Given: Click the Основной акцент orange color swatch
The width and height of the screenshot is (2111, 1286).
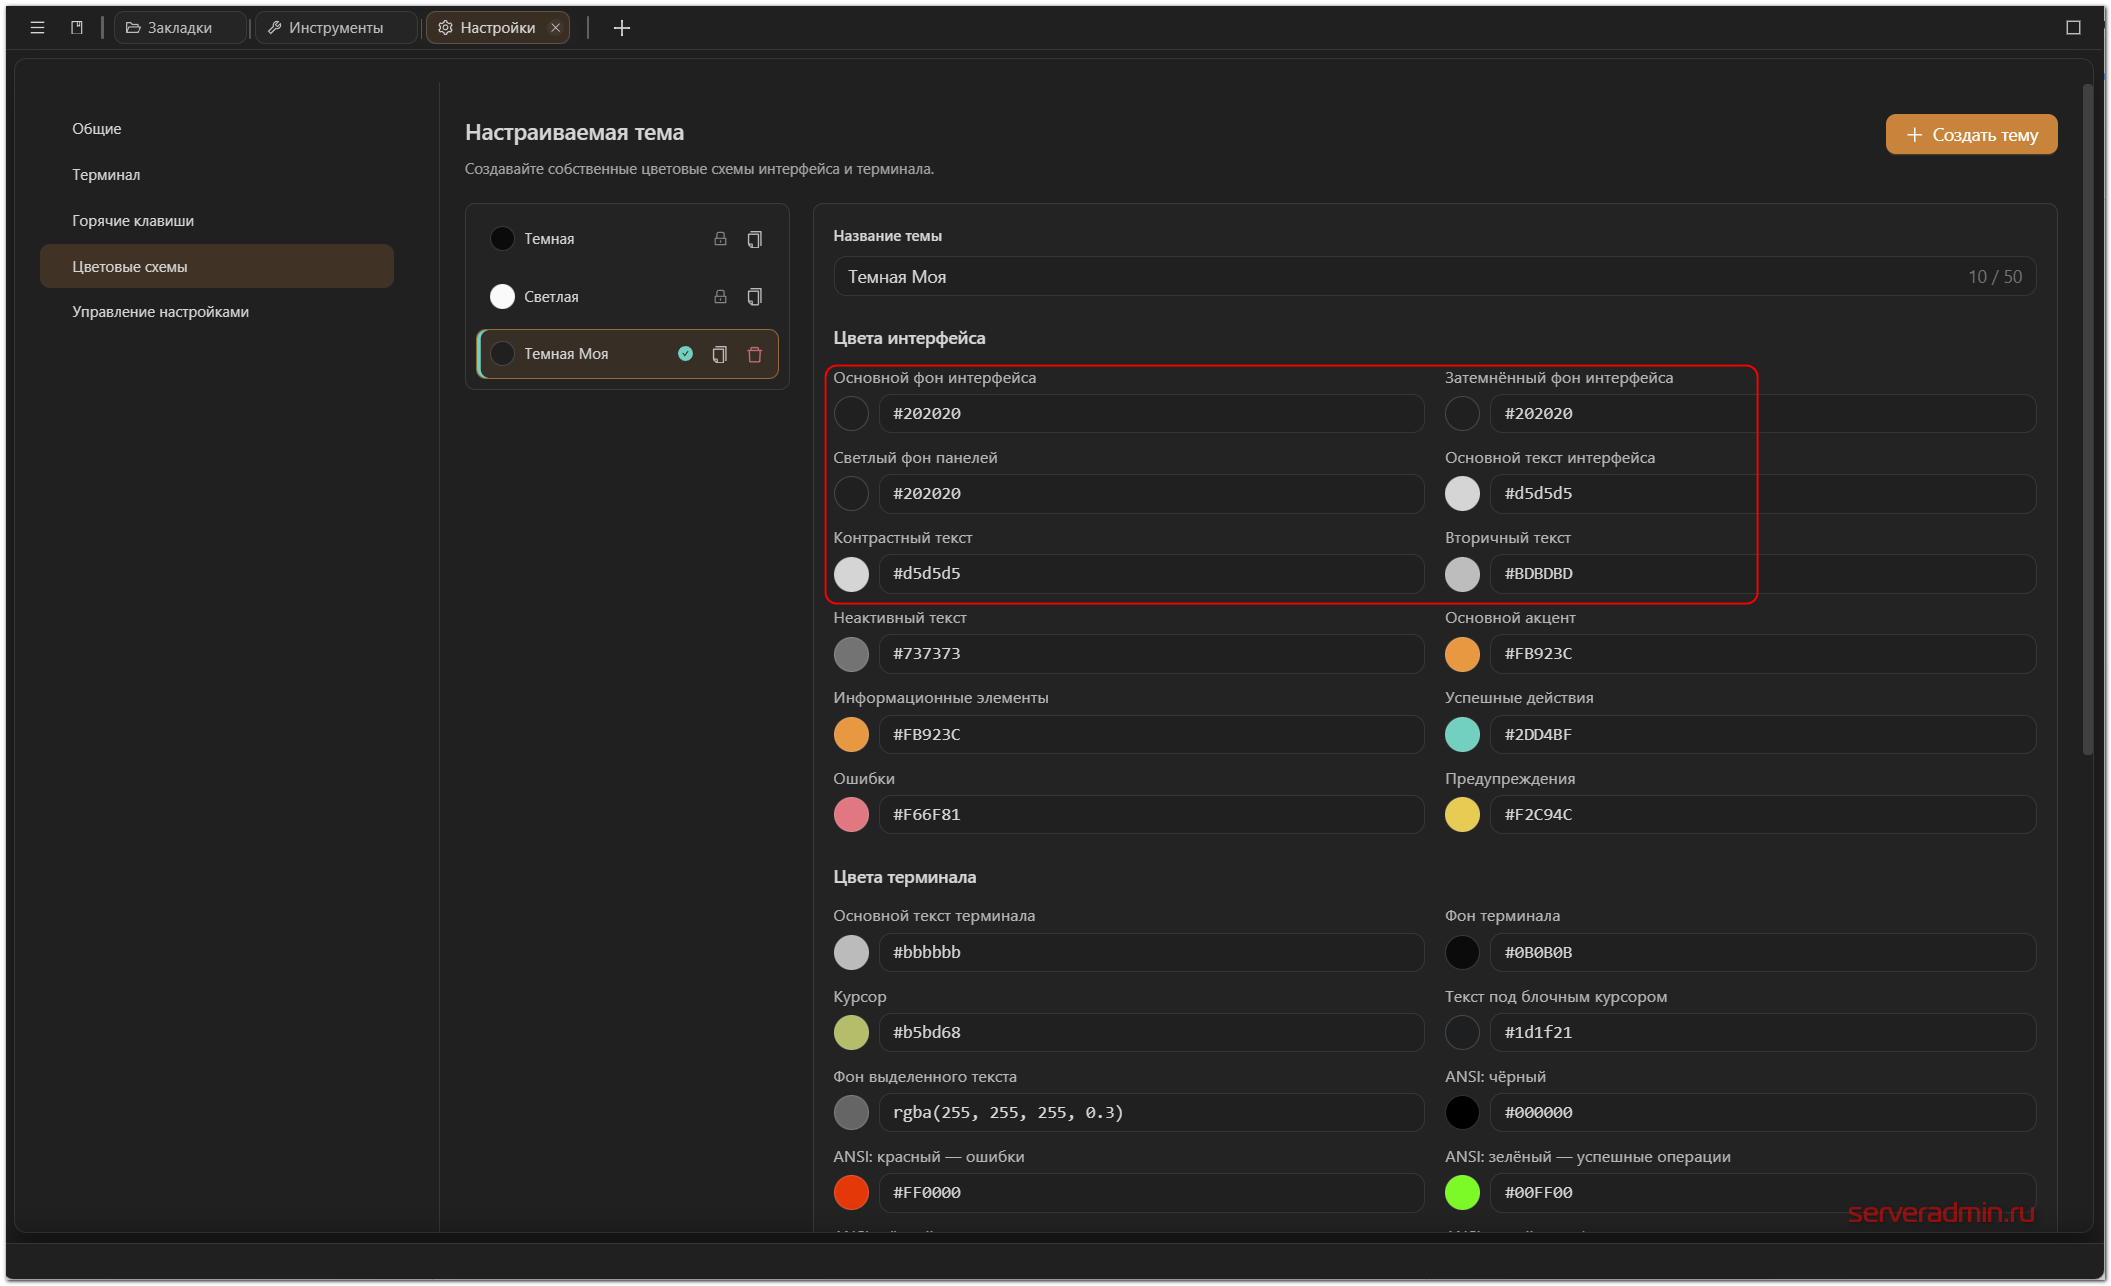Looking at the screenshot, I should [x=1462, y=654].
